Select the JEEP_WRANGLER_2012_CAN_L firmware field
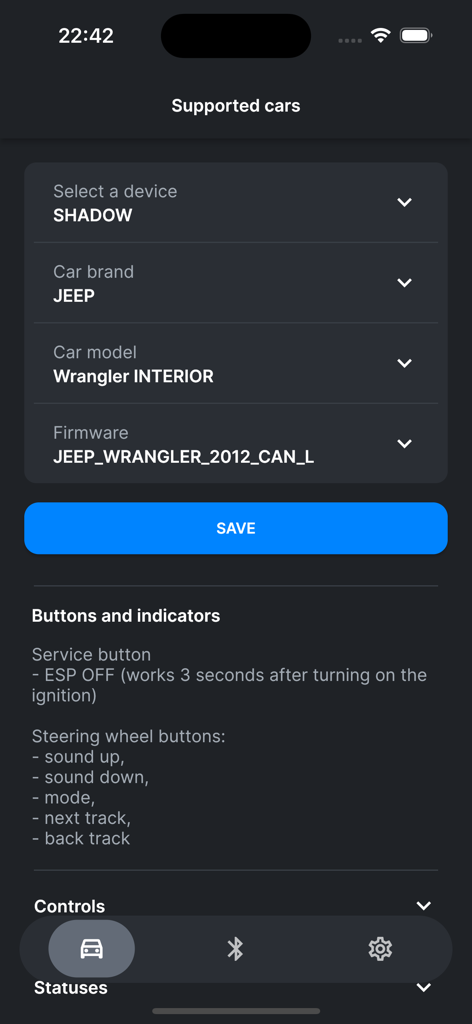 236,443
